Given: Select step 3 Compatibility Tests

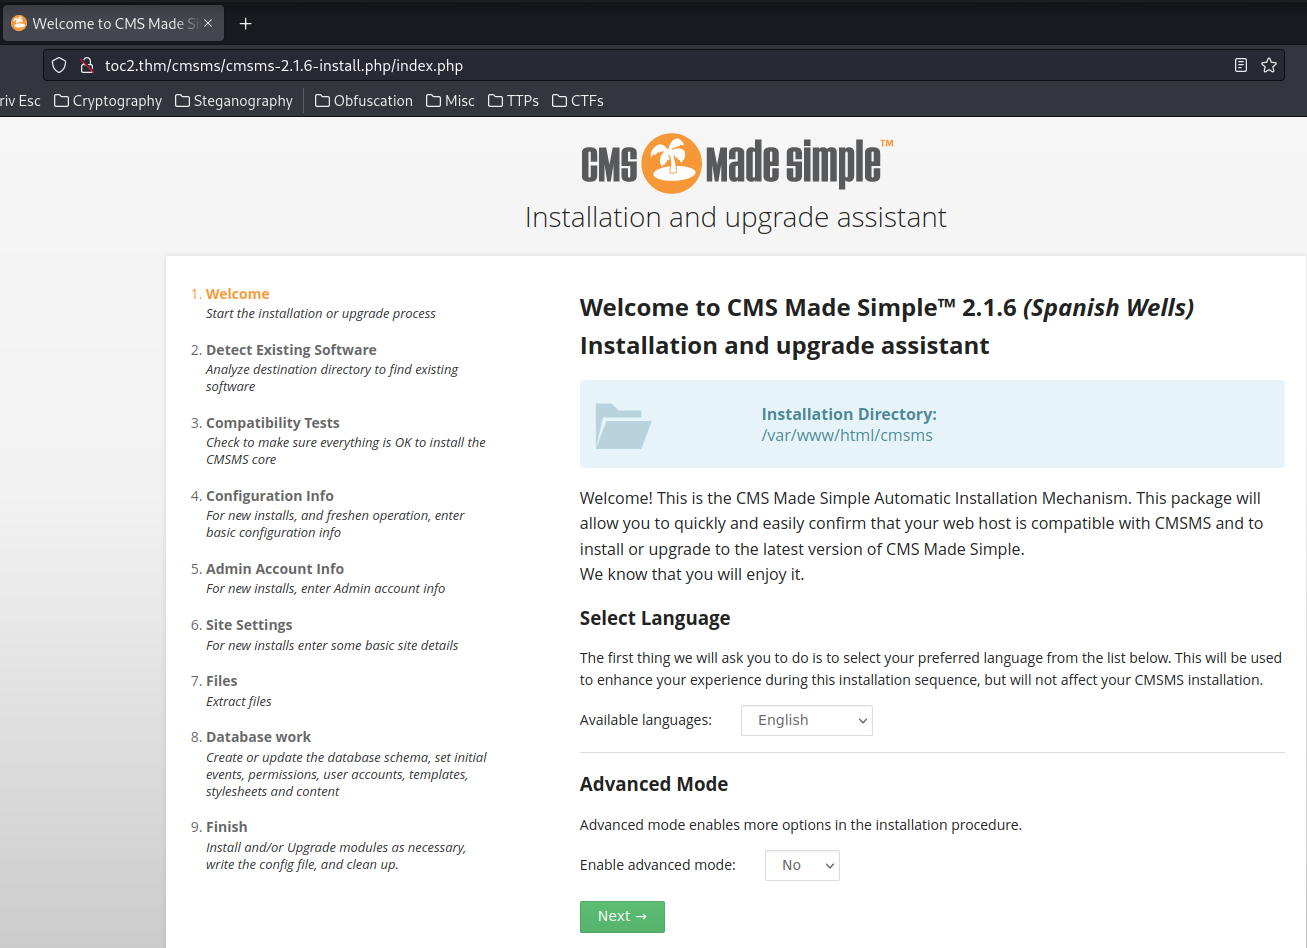Looking at the screenshot, I should [x=272, y=423].
